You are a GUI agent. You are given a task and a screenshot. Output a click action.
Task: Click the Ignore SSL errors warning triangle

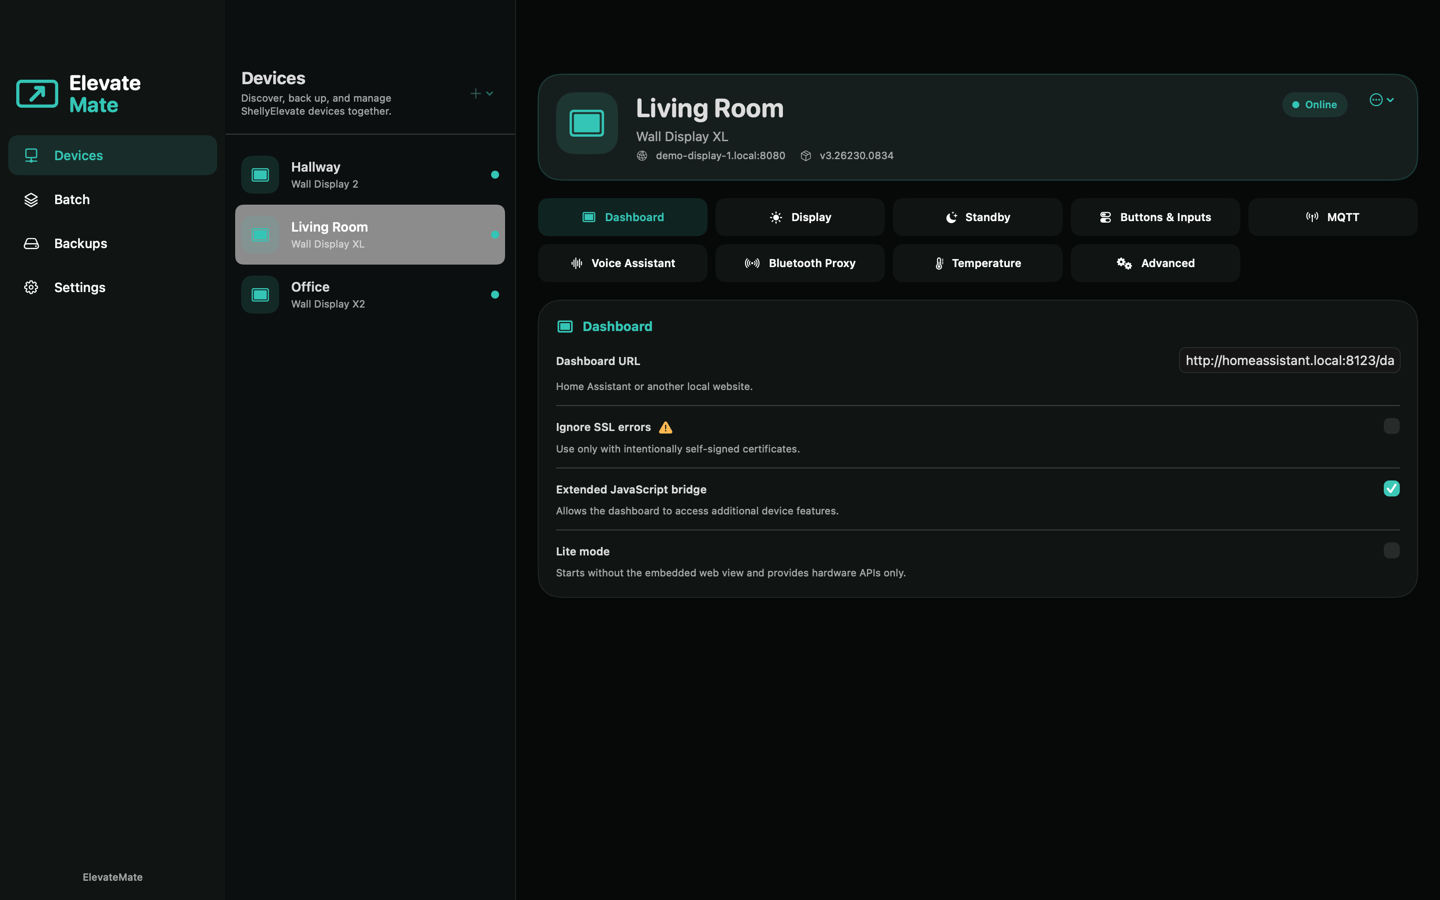666,427
